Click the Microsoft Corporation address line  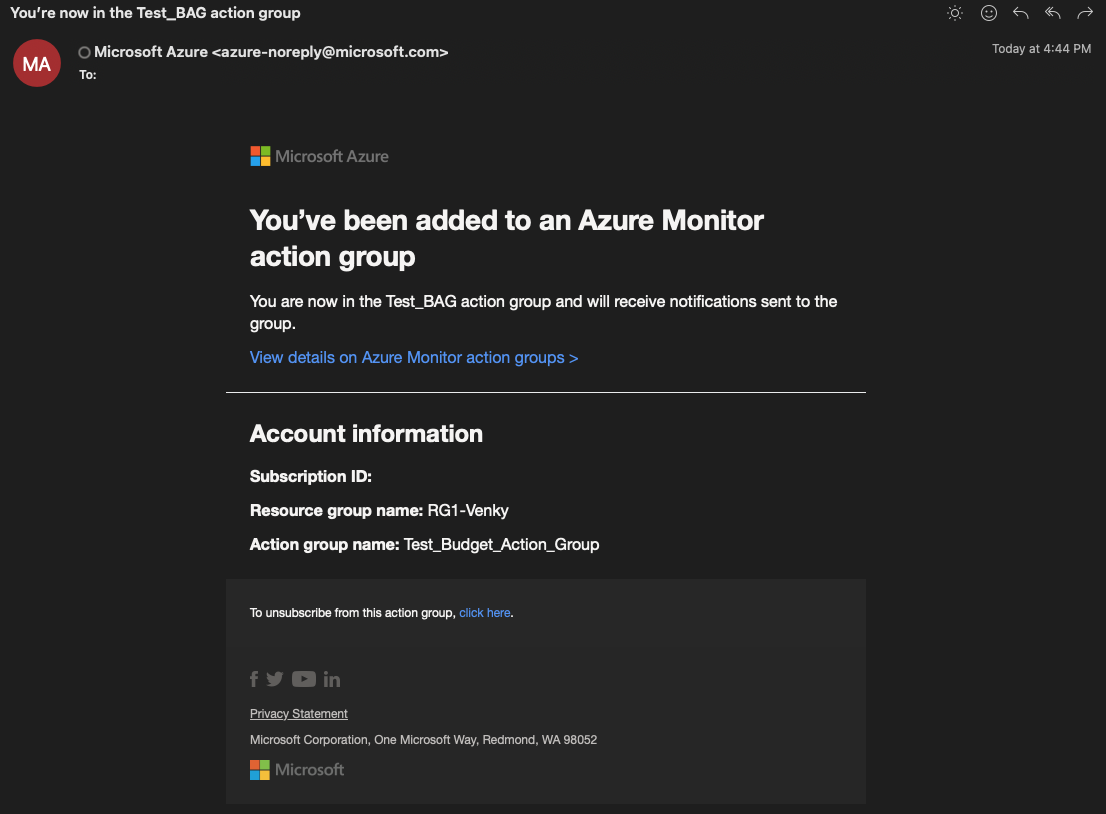pos(423,740)
